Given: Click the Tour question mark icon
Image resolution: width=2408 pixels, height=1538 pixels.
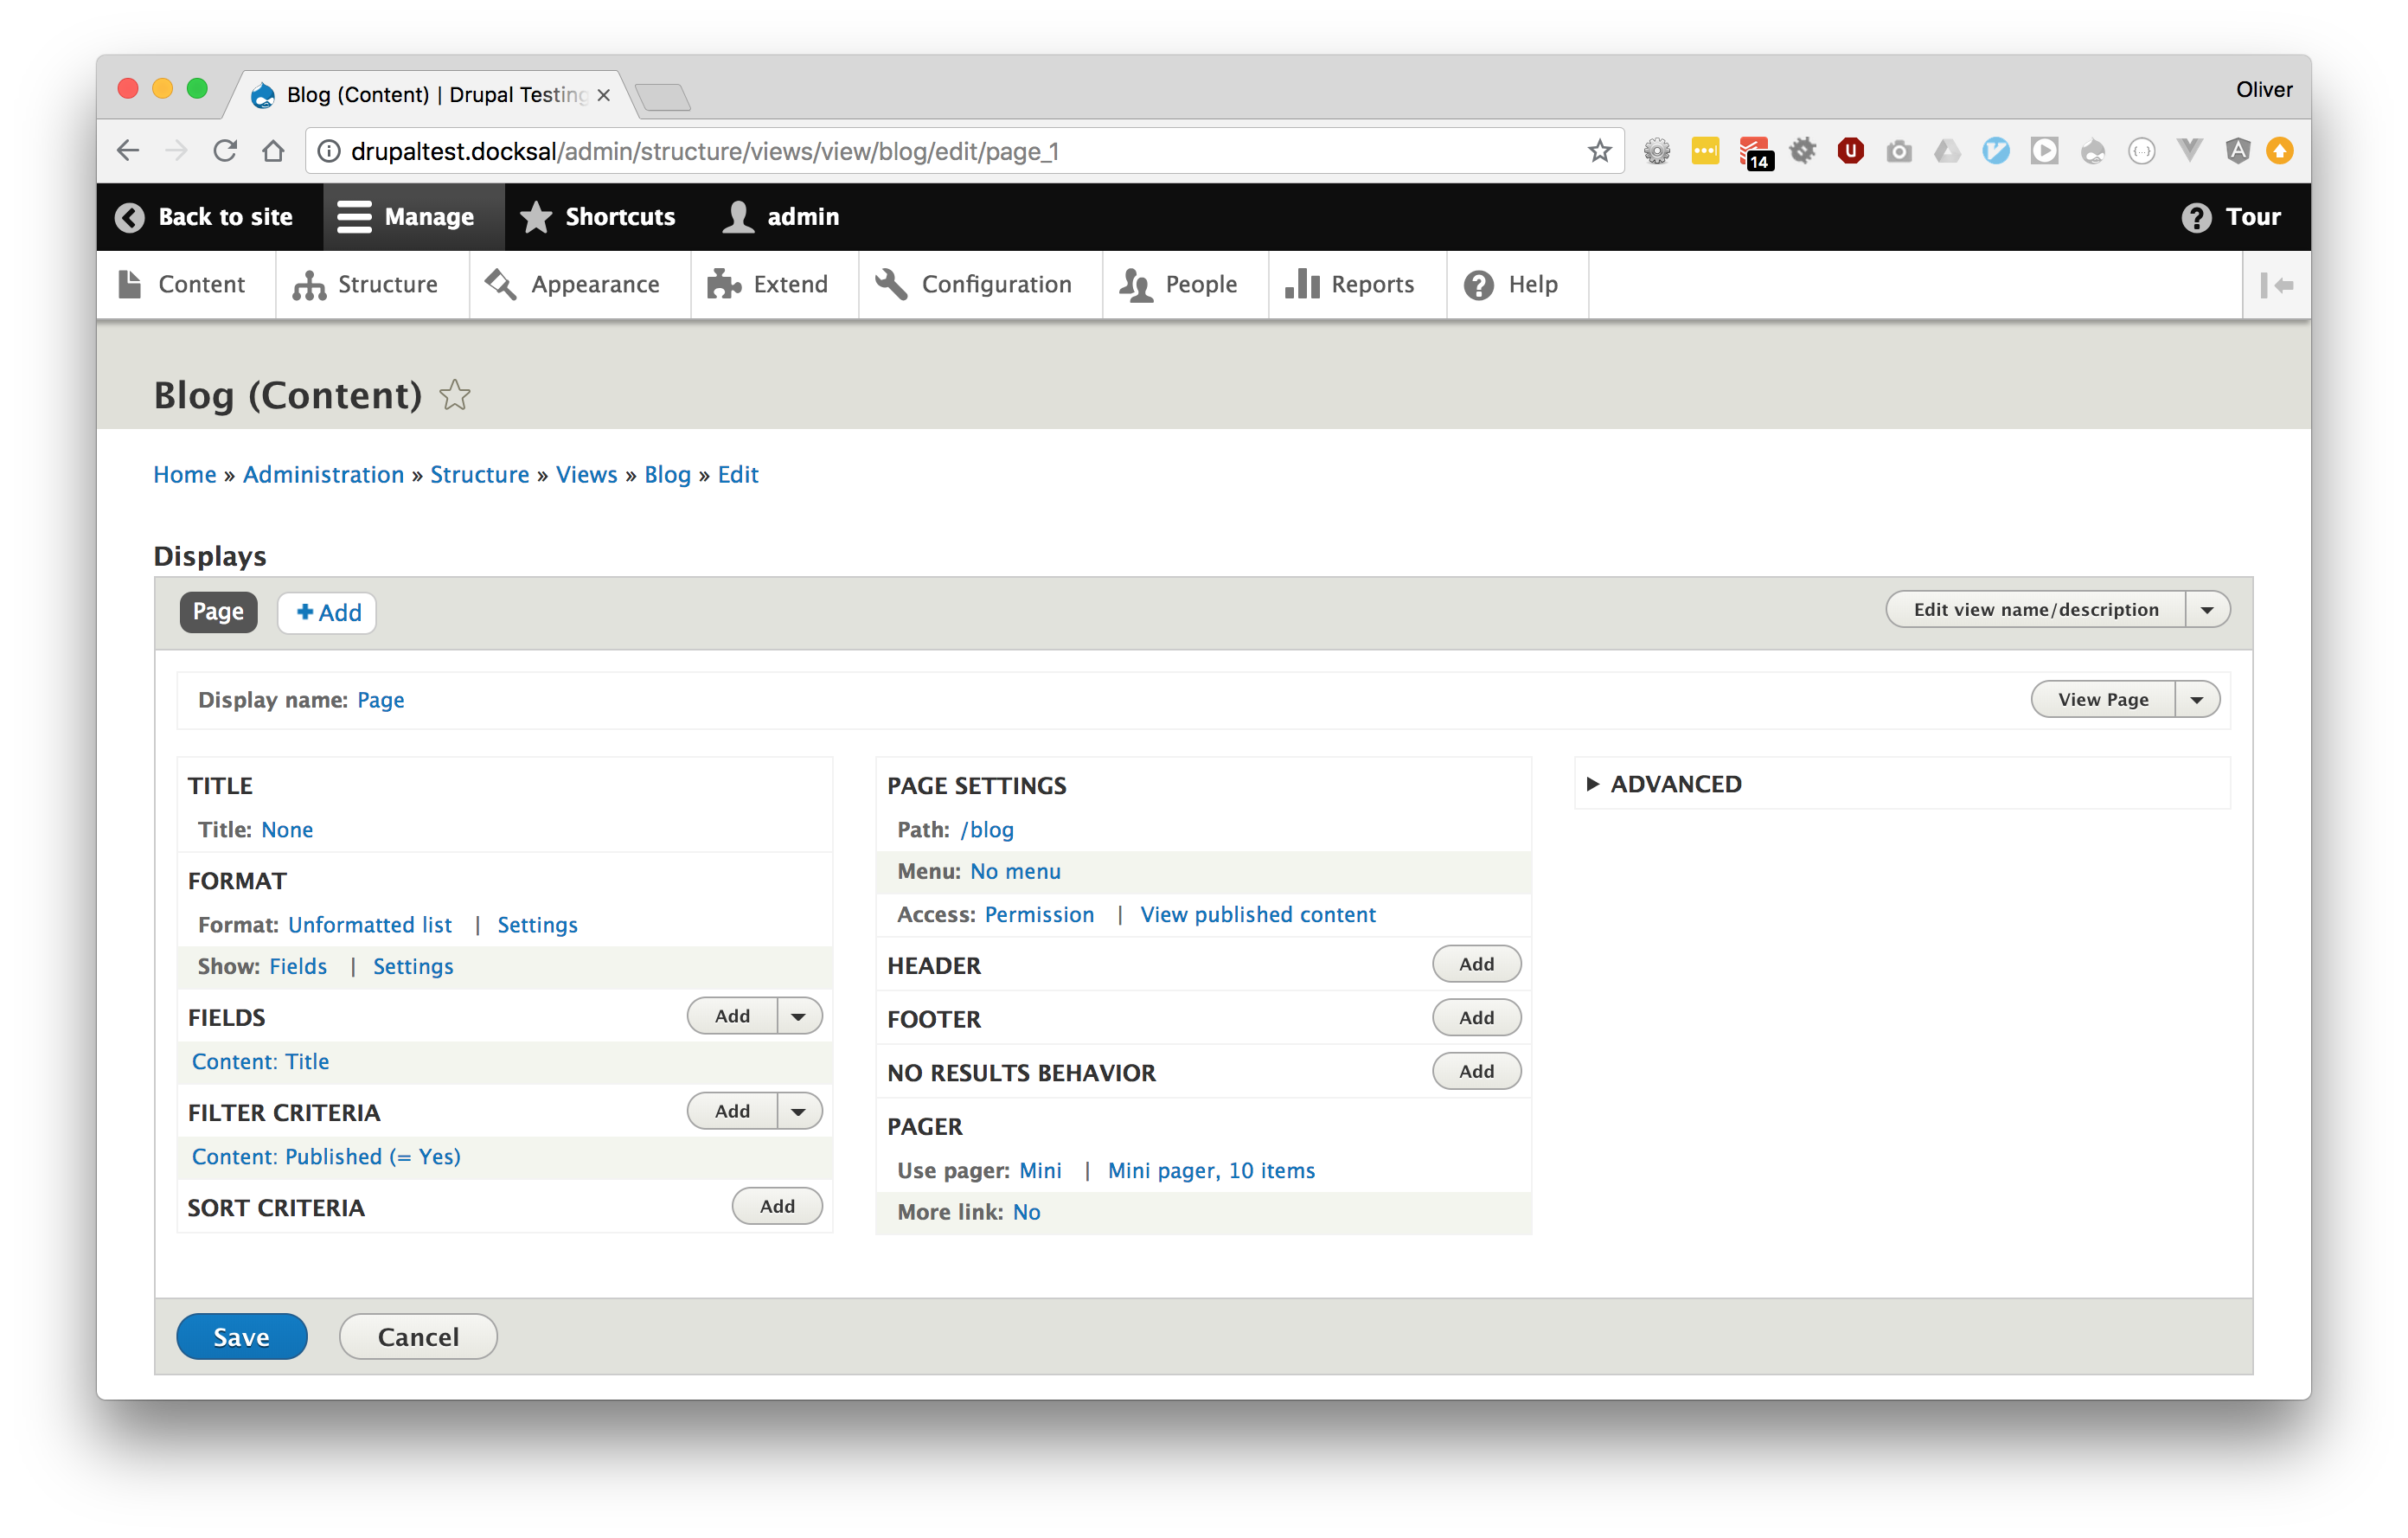Looking at the screenshot, I should pos(2196,217).
